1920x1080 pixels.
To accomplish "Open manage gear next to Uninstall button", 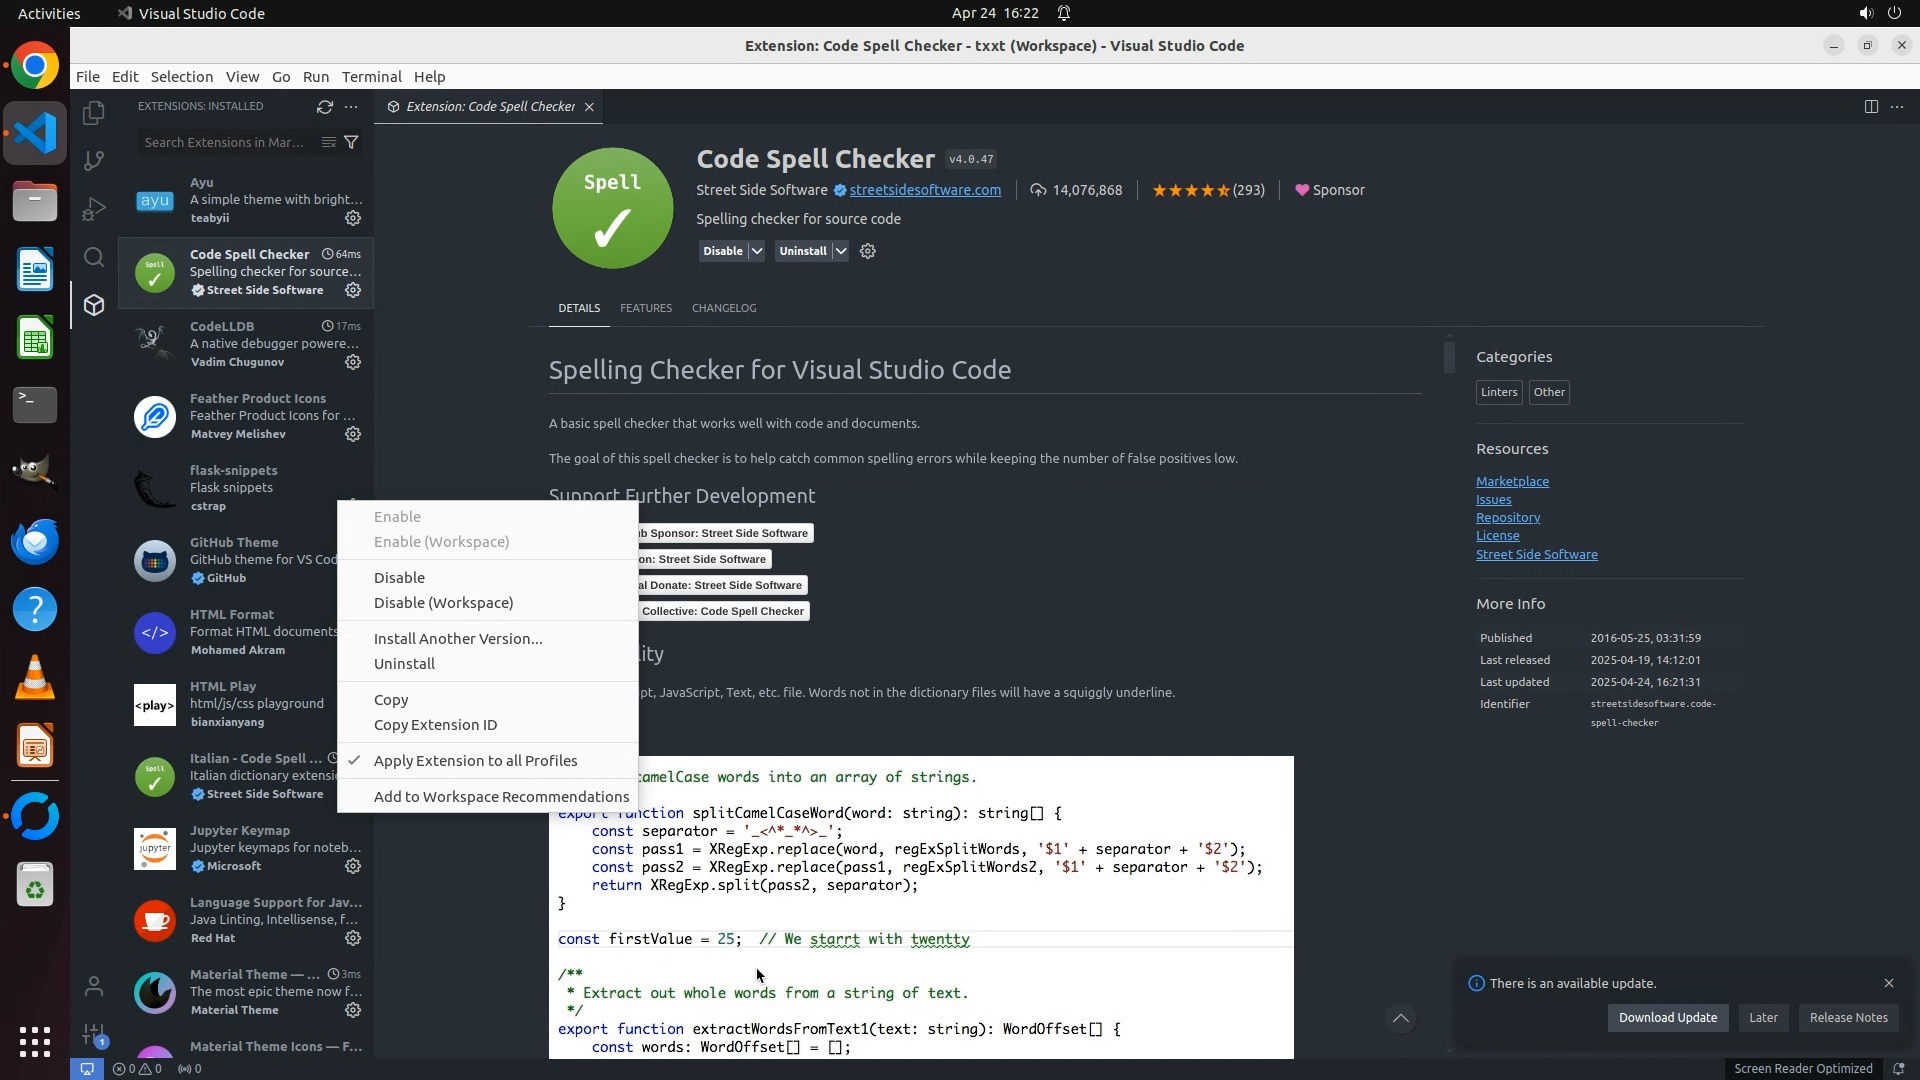I will click(x=868, y=251).
